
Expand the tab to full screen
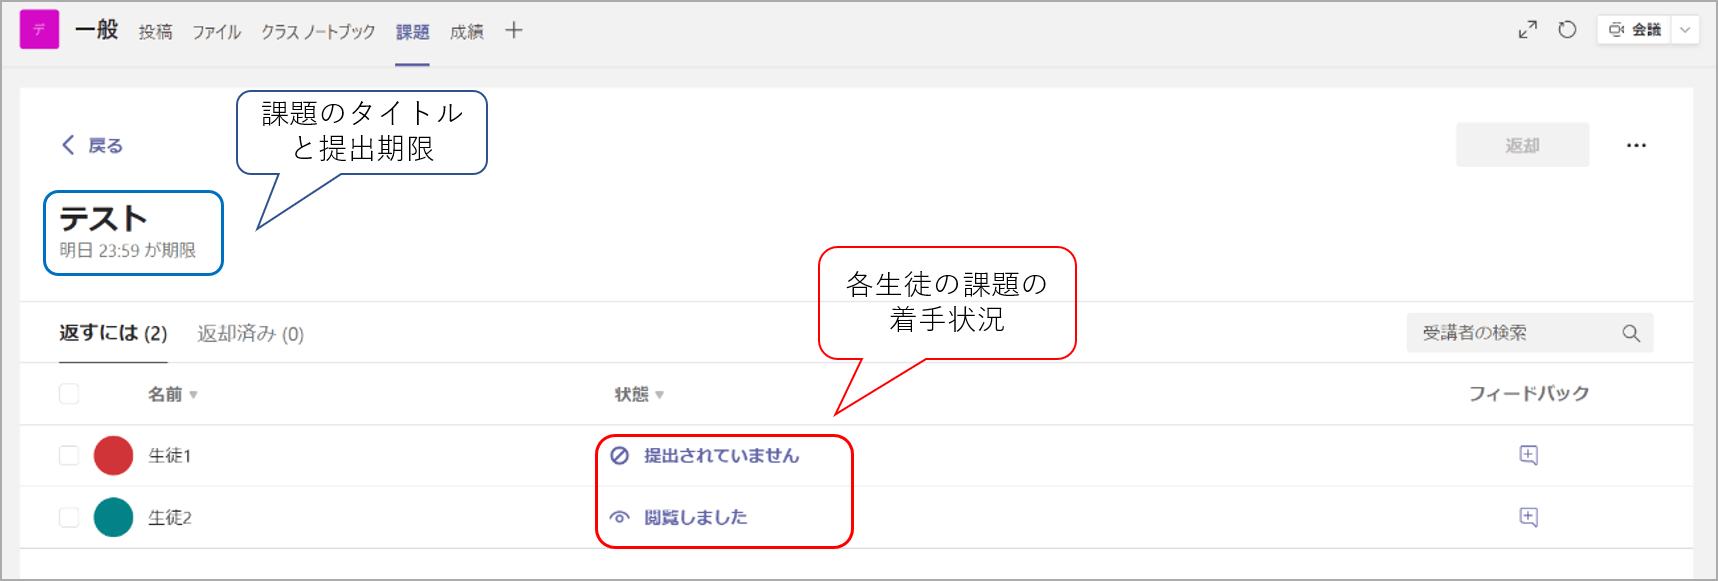pos(1527,30)
